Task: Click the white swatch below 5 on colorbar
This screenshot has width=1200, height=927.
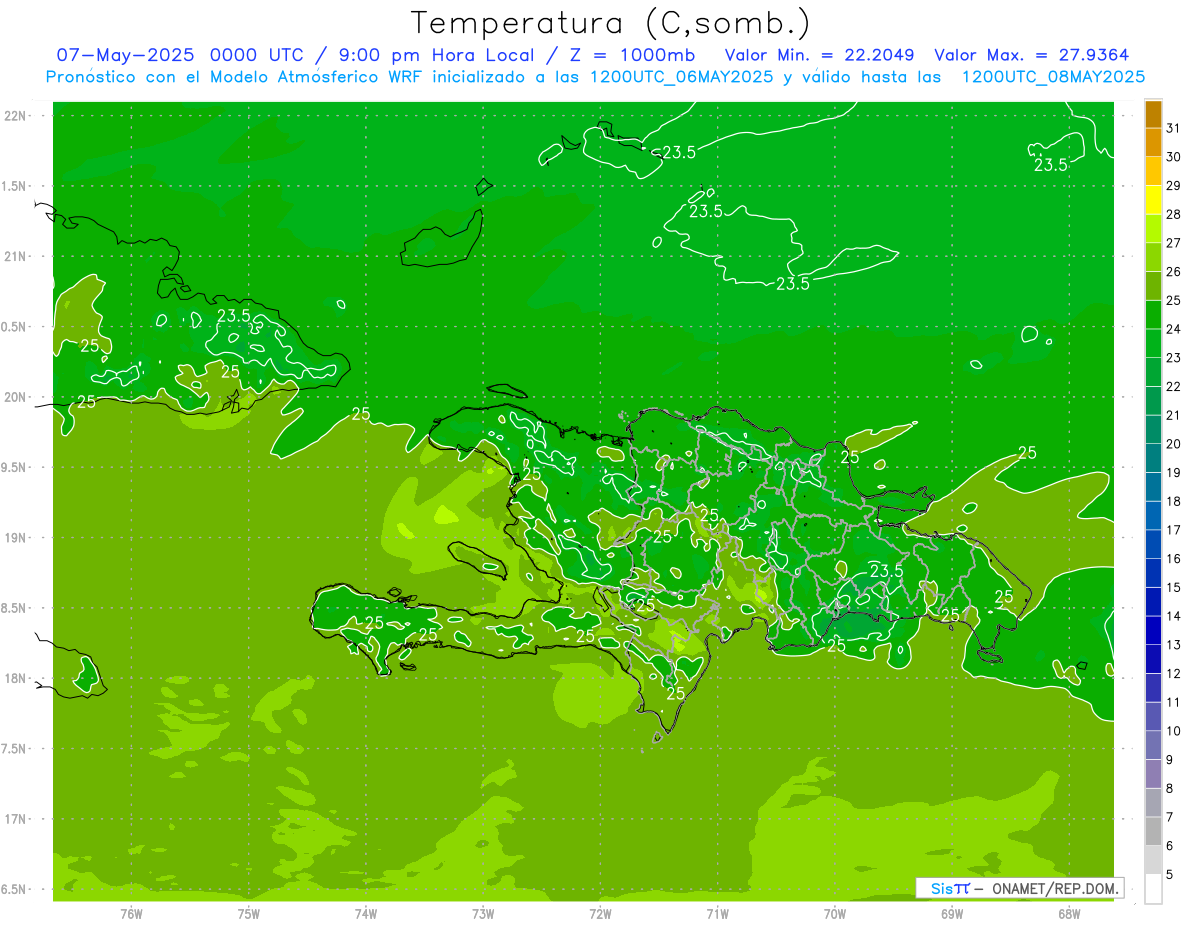Action: 1153,888
